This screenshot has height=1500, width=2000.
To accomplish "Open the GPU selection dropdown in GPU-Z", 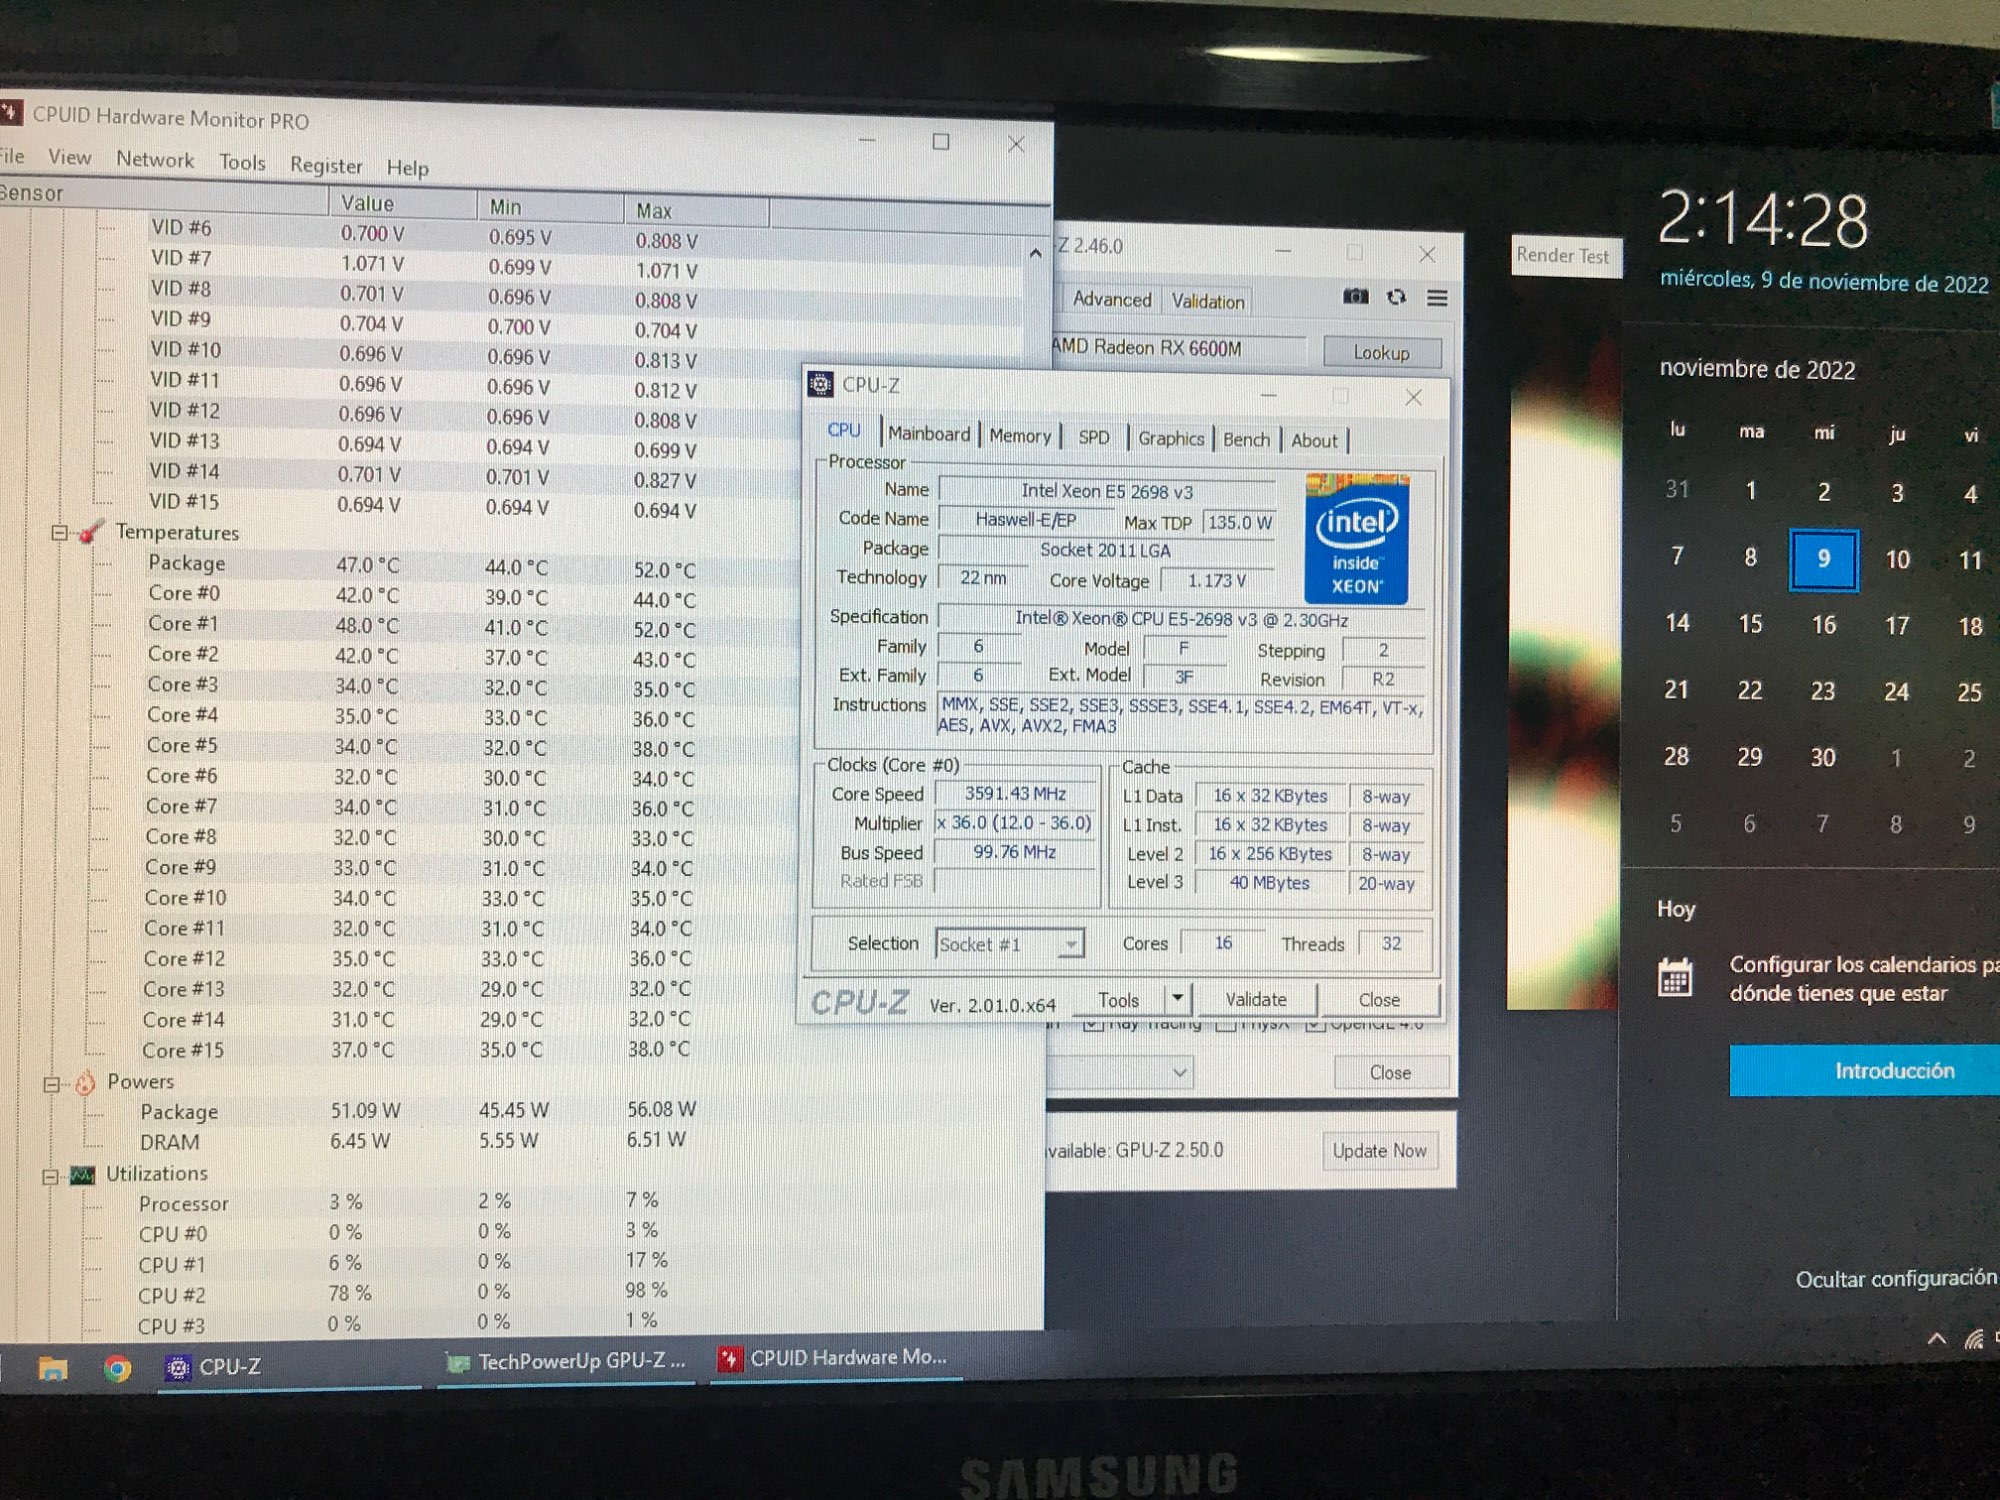I will point(1122,1072).
